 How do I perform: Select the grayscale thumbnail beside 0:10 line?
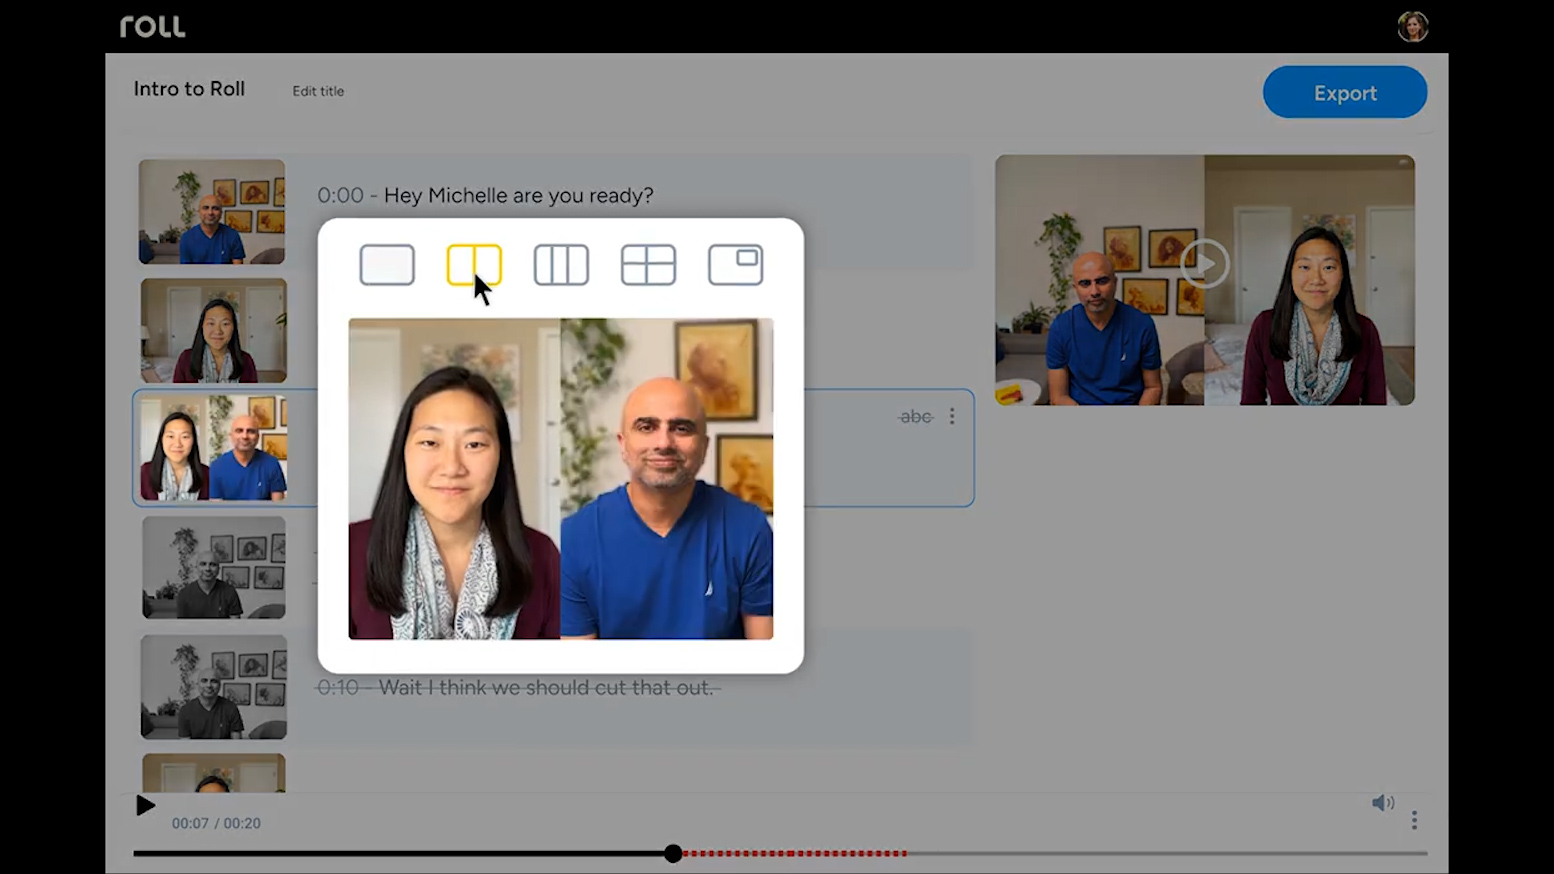(x=214, y=686)
